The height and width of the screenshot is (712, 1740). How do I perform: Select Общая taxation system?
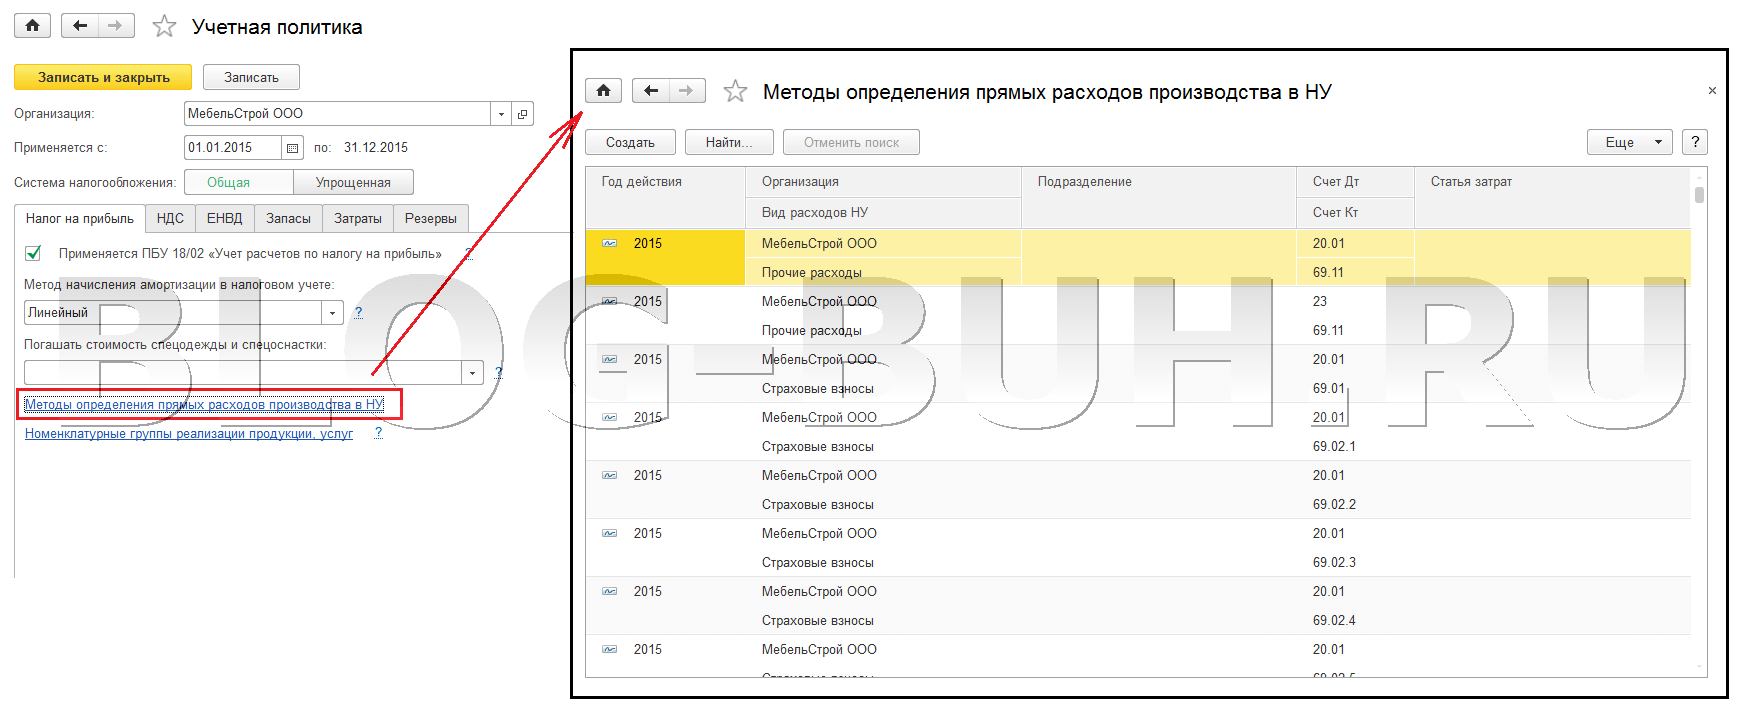click(x=229, y=182)
